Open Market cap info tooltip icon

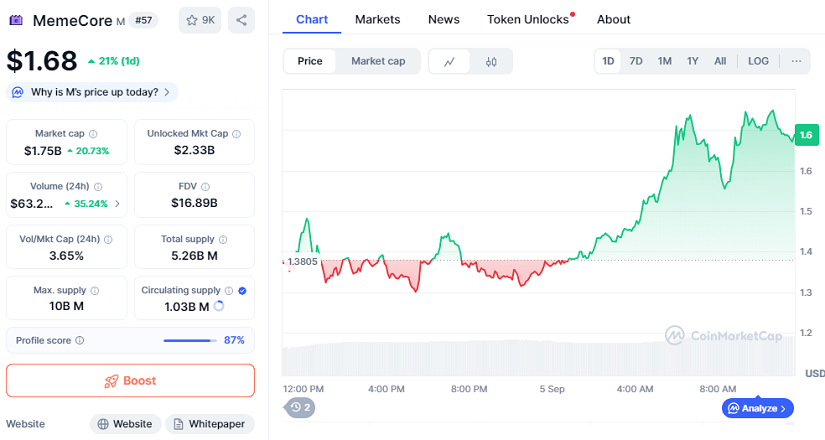pos(93,134)
